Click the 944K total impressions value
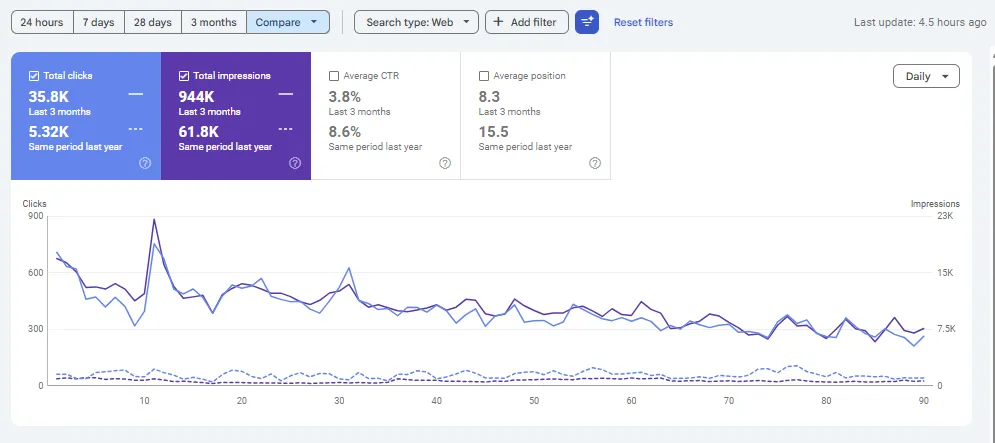Viewport: 995px width, 443px height. tap(197, 96)
